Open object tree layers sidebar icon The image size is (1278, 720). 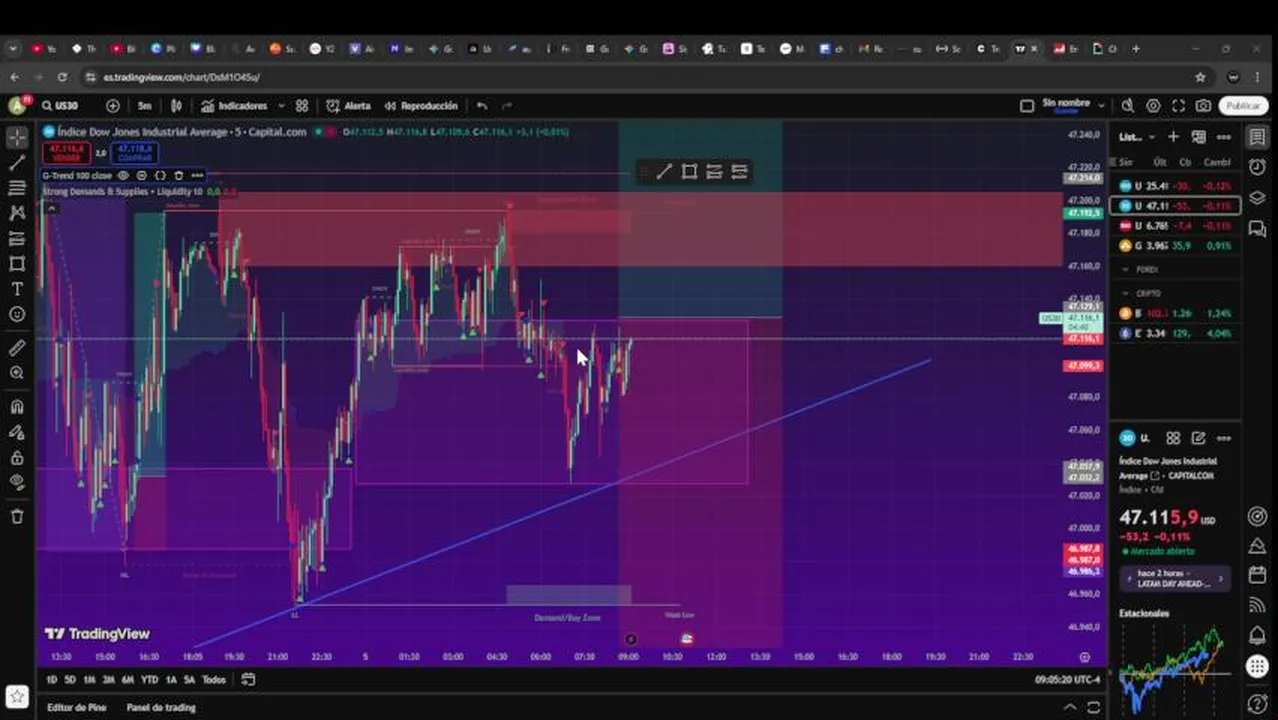(1257, 198)
